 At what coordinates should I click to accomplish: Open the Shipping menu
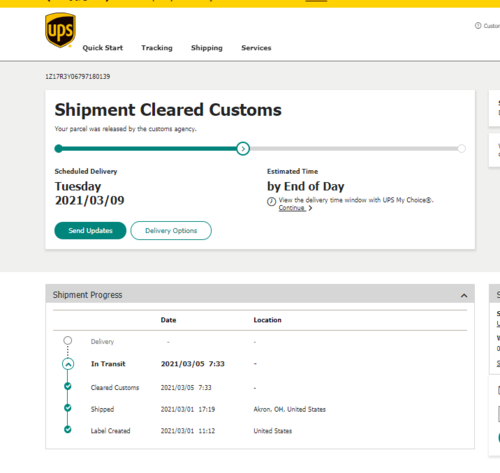[x=207, y=48]
